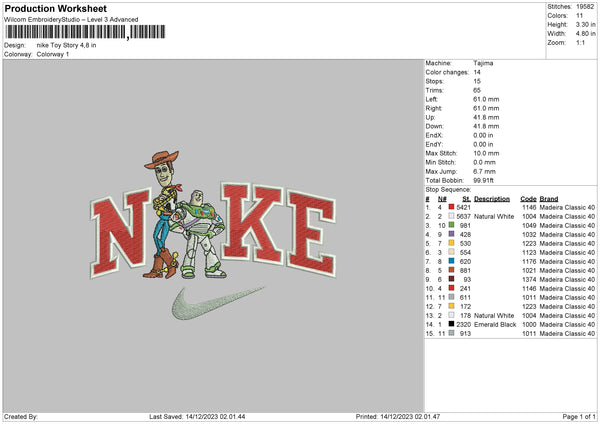Select the Emerald Black swatch
Image resolution: width=600 pixels, height=424 pixels.
[x=452, y=324]
